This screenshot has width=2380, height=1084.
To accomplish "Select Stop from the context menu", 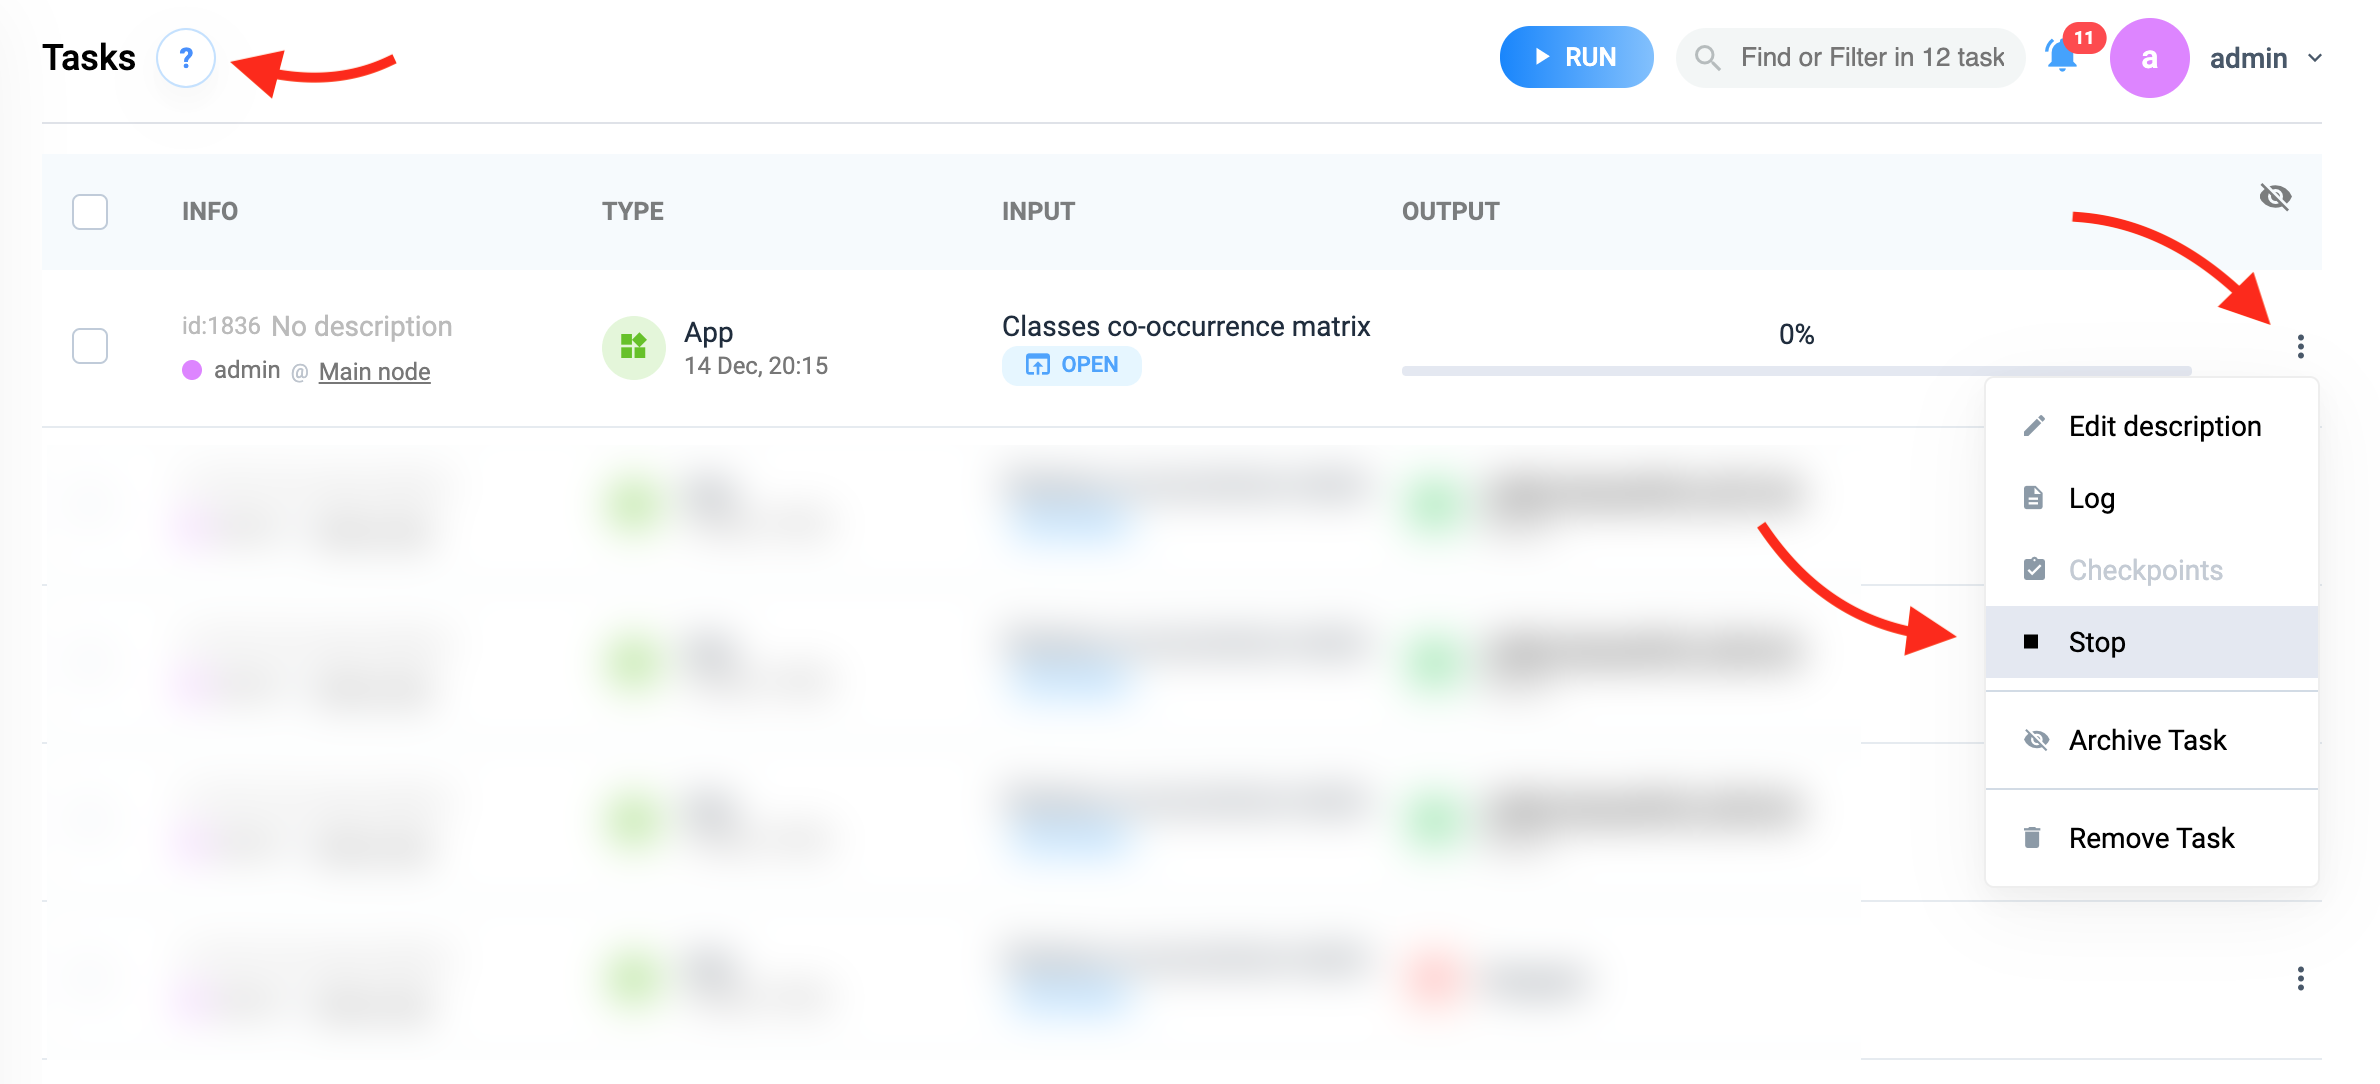I will click(x=2097, y=642).
